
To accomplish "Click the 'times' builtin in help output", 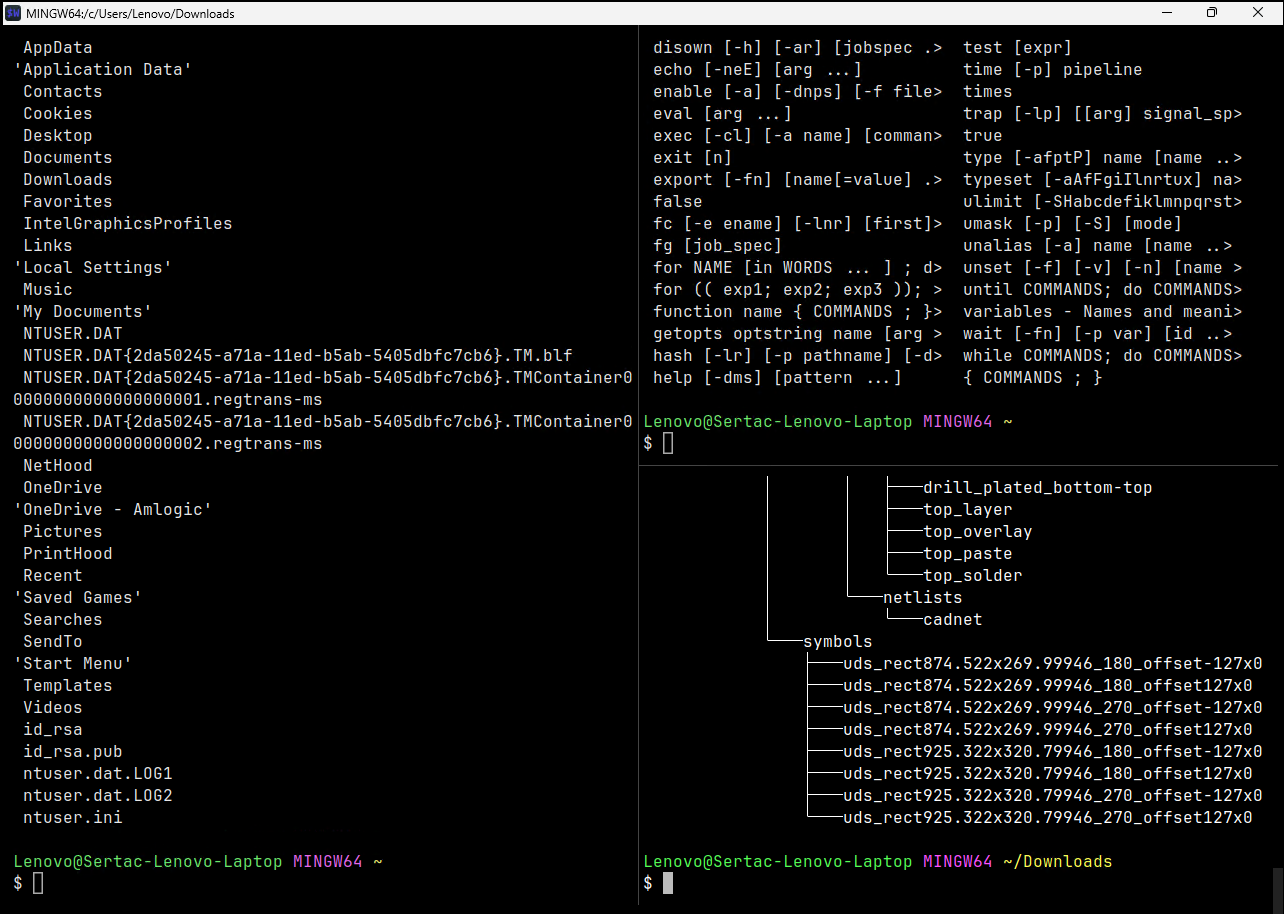I will click(x=988, y=92).
